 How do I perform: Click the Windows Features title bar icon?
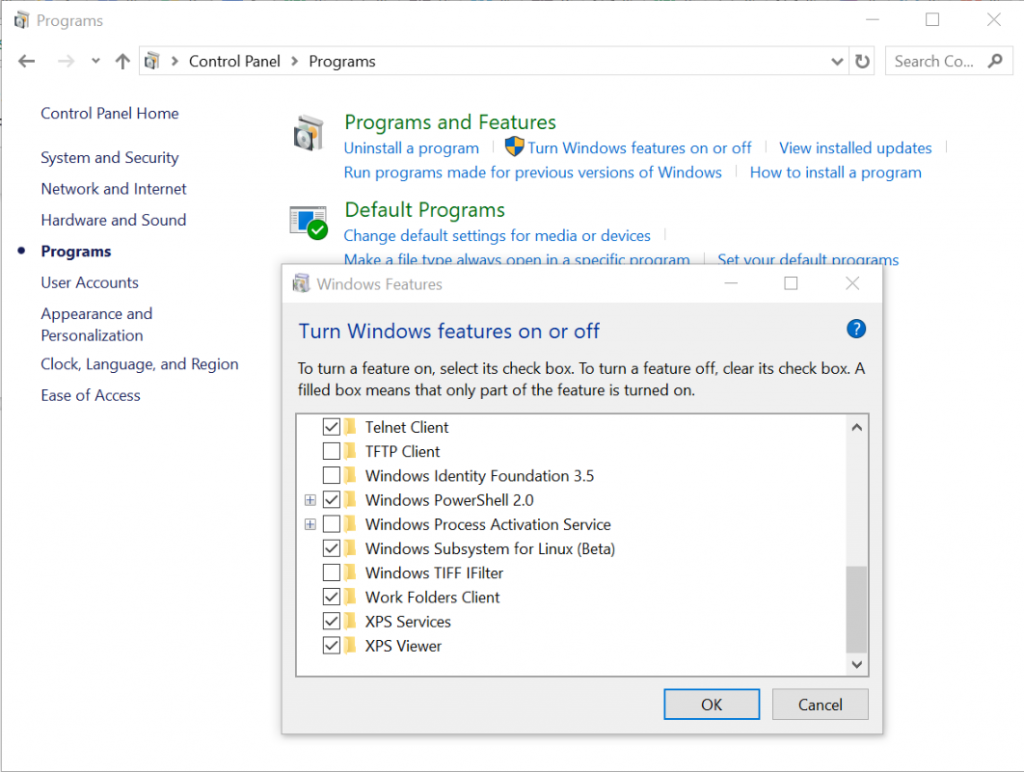pos(301,283)
